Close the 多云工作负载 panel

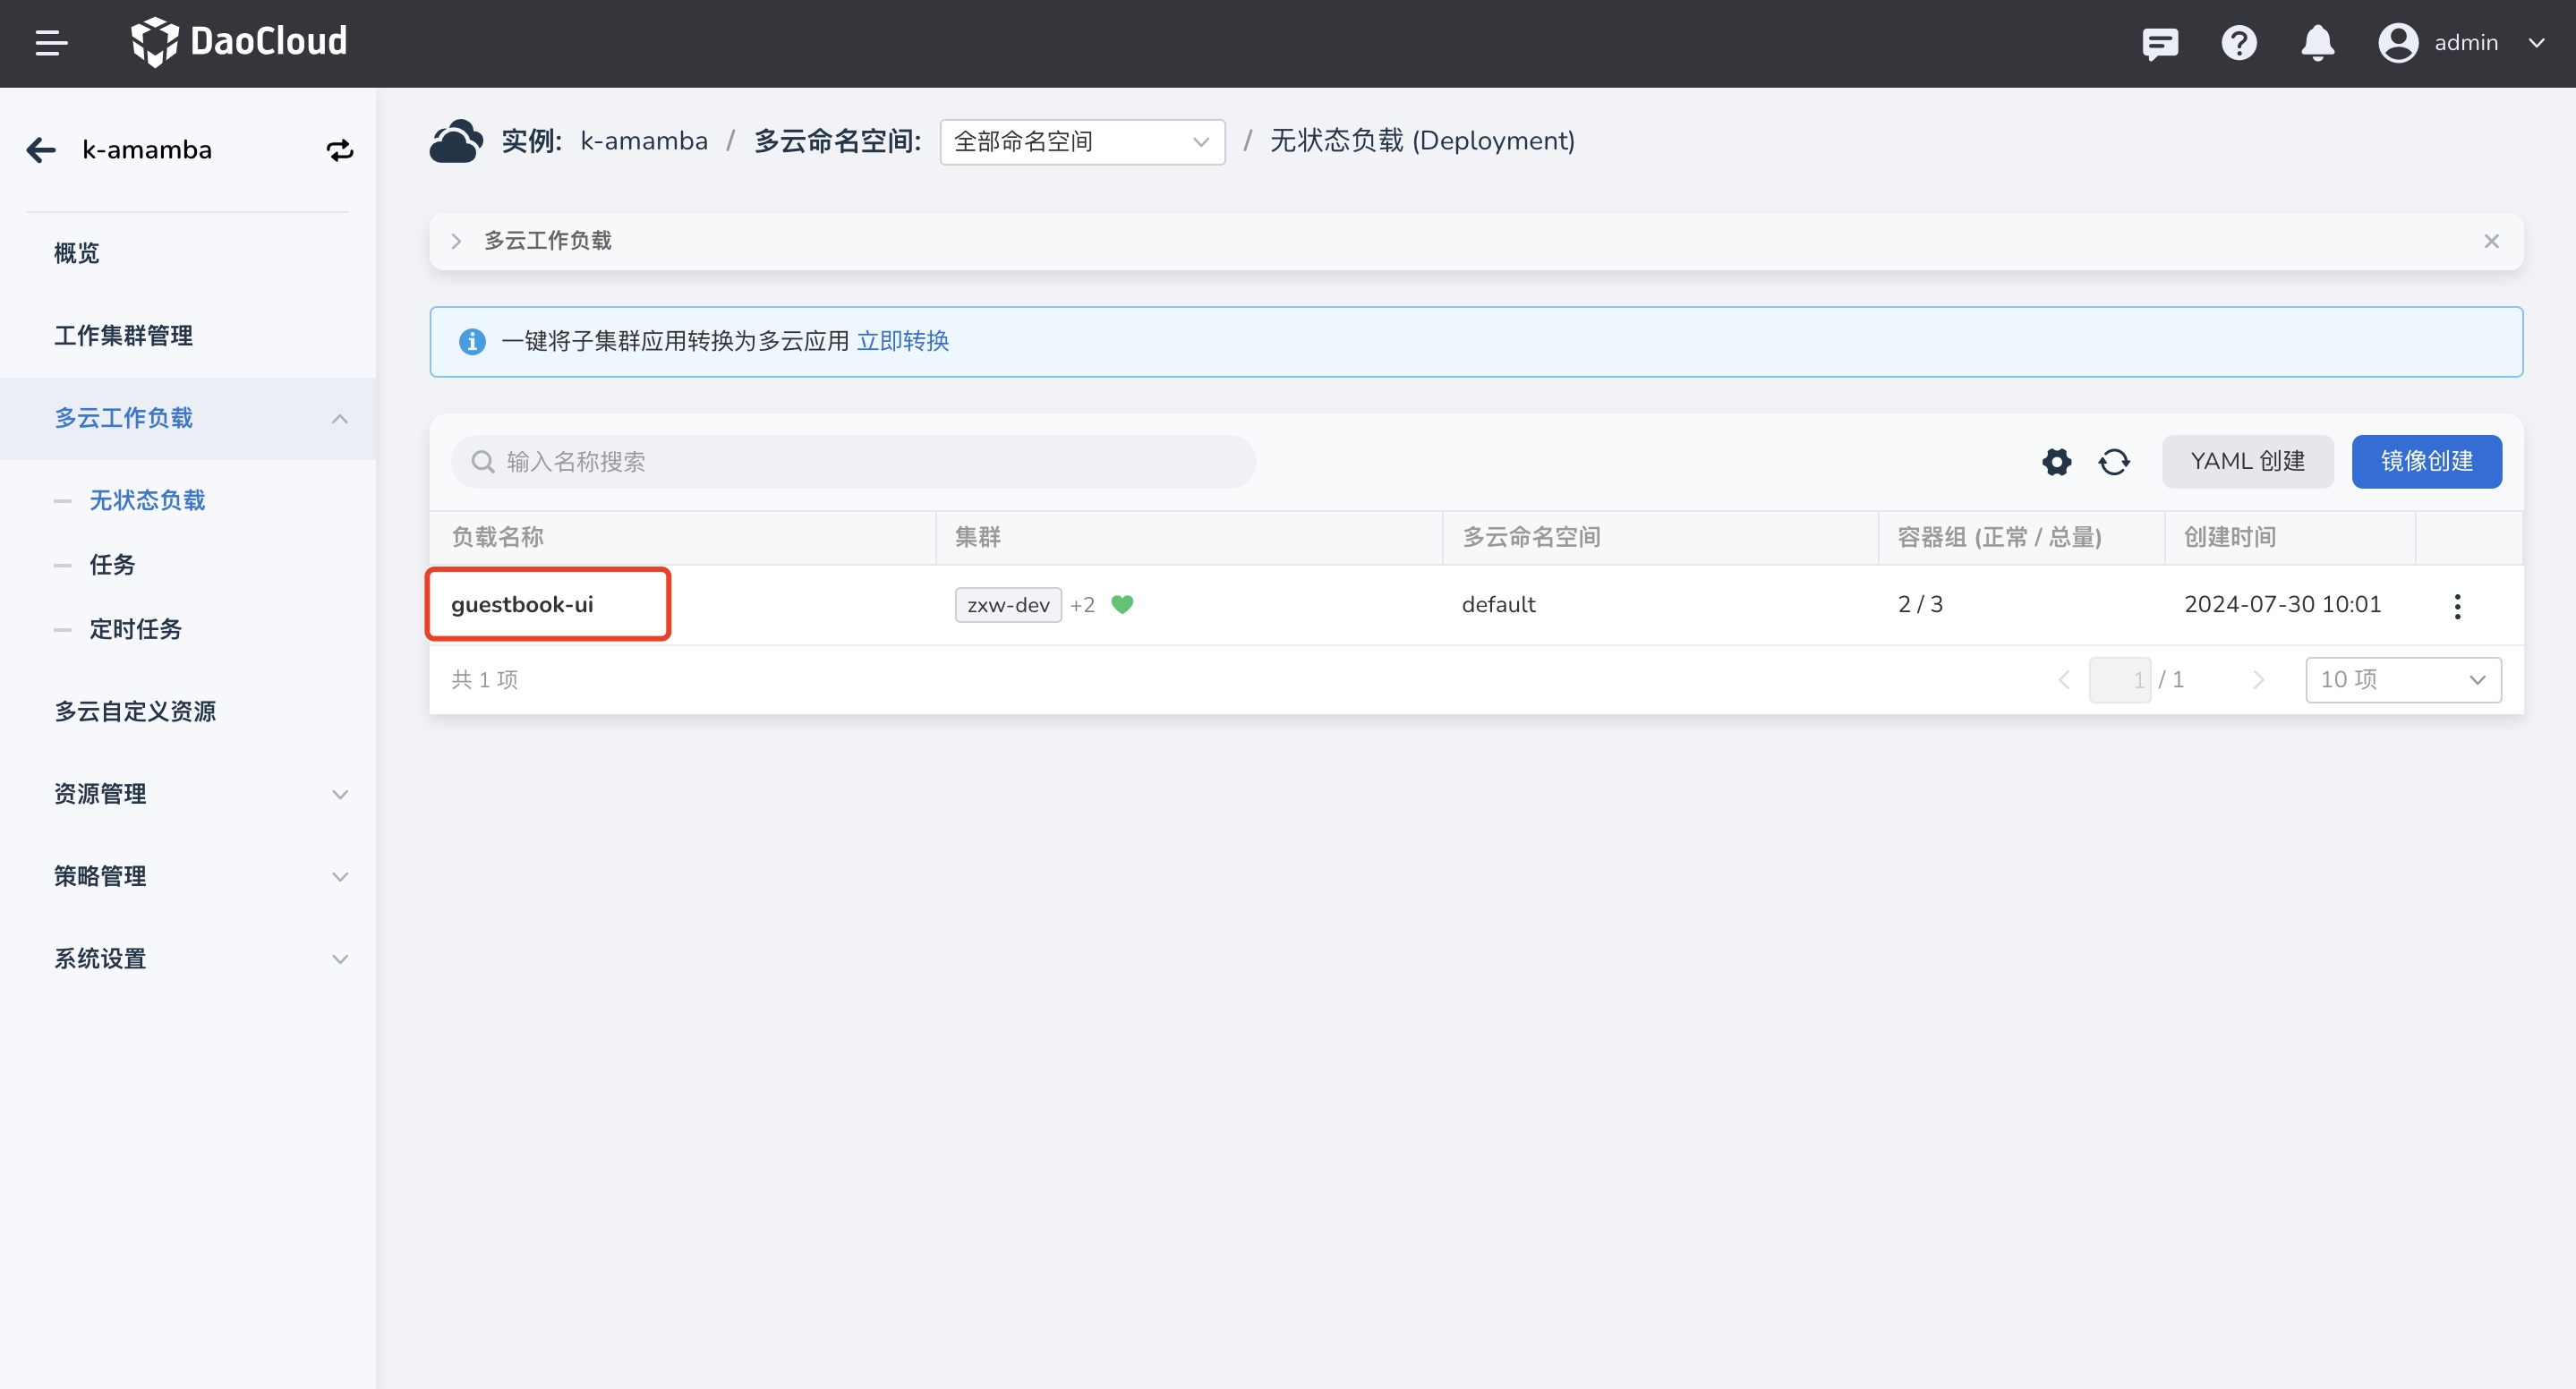2491,241
